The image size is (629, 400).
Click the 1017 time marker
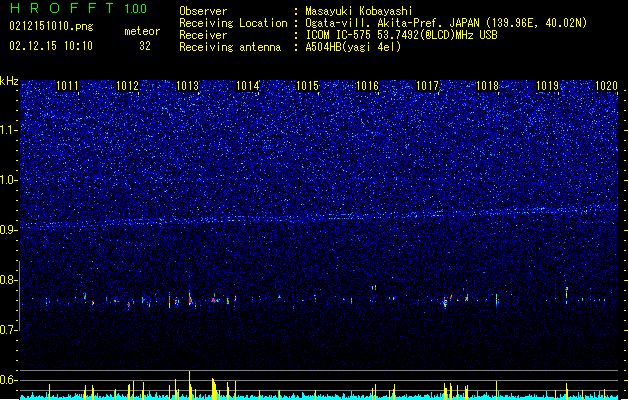(x=428, y=86)
